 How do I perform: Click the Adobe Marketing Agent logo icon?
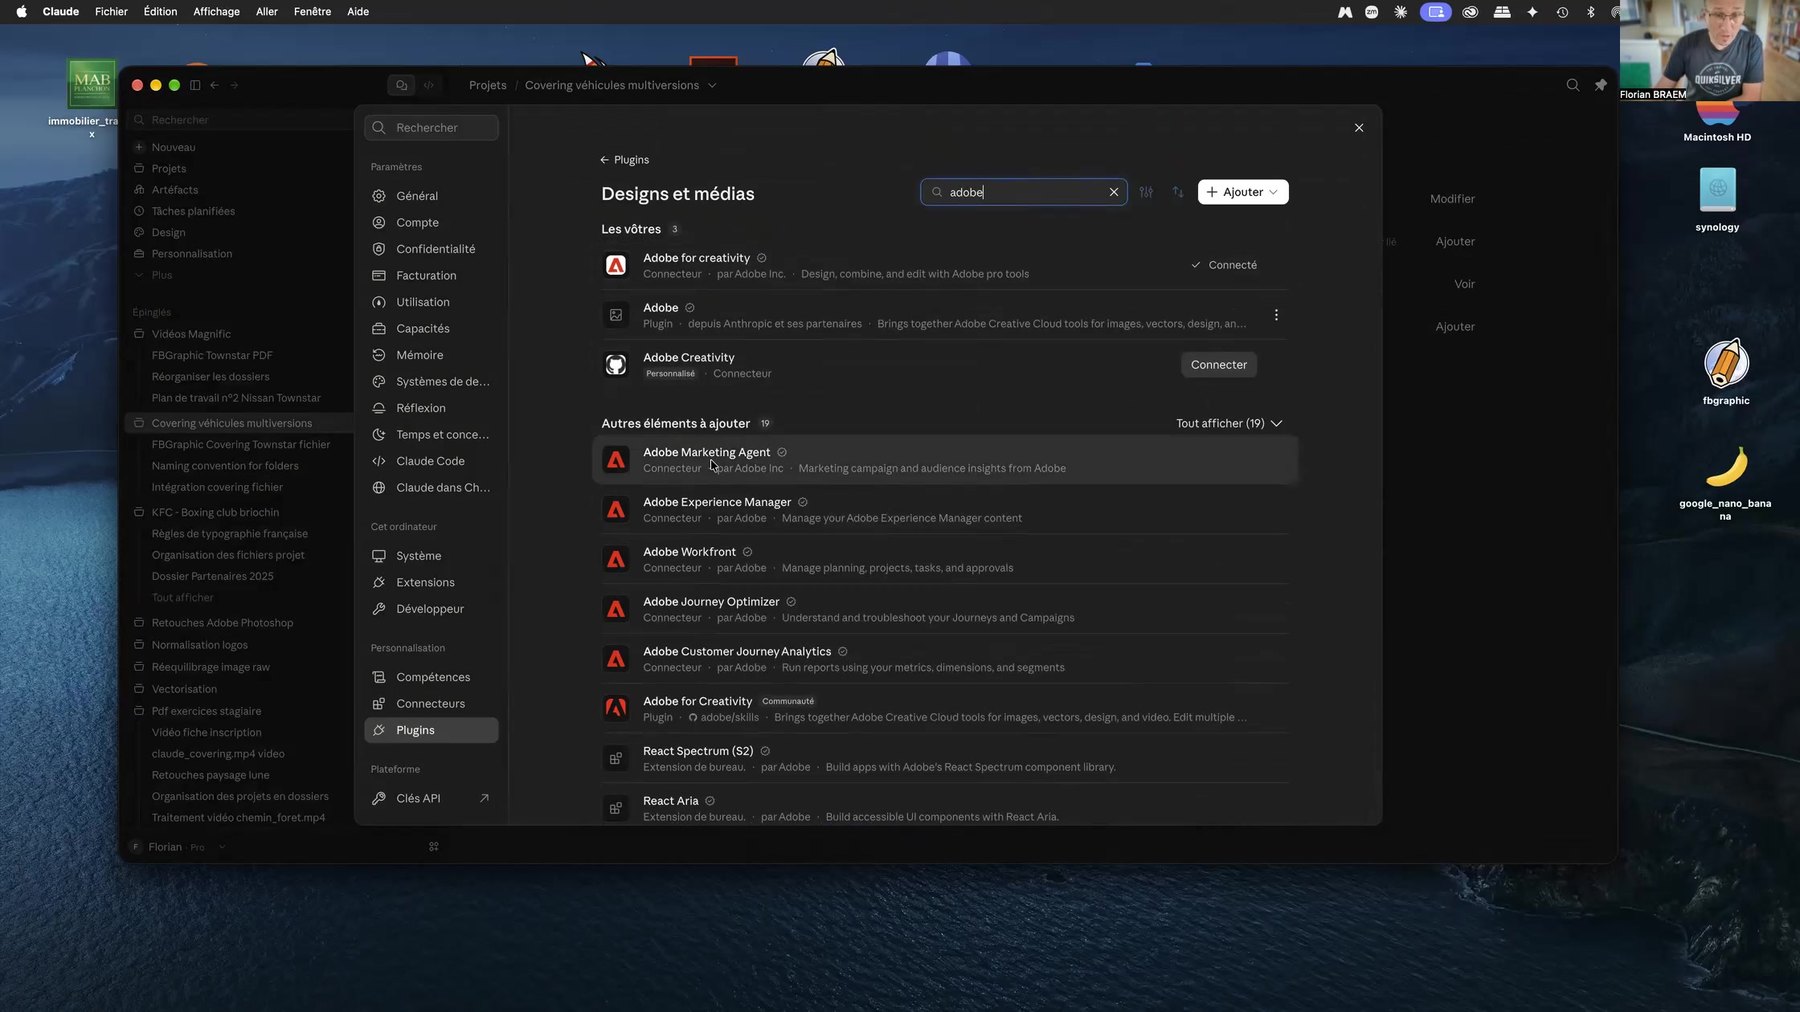pos(616,460)
